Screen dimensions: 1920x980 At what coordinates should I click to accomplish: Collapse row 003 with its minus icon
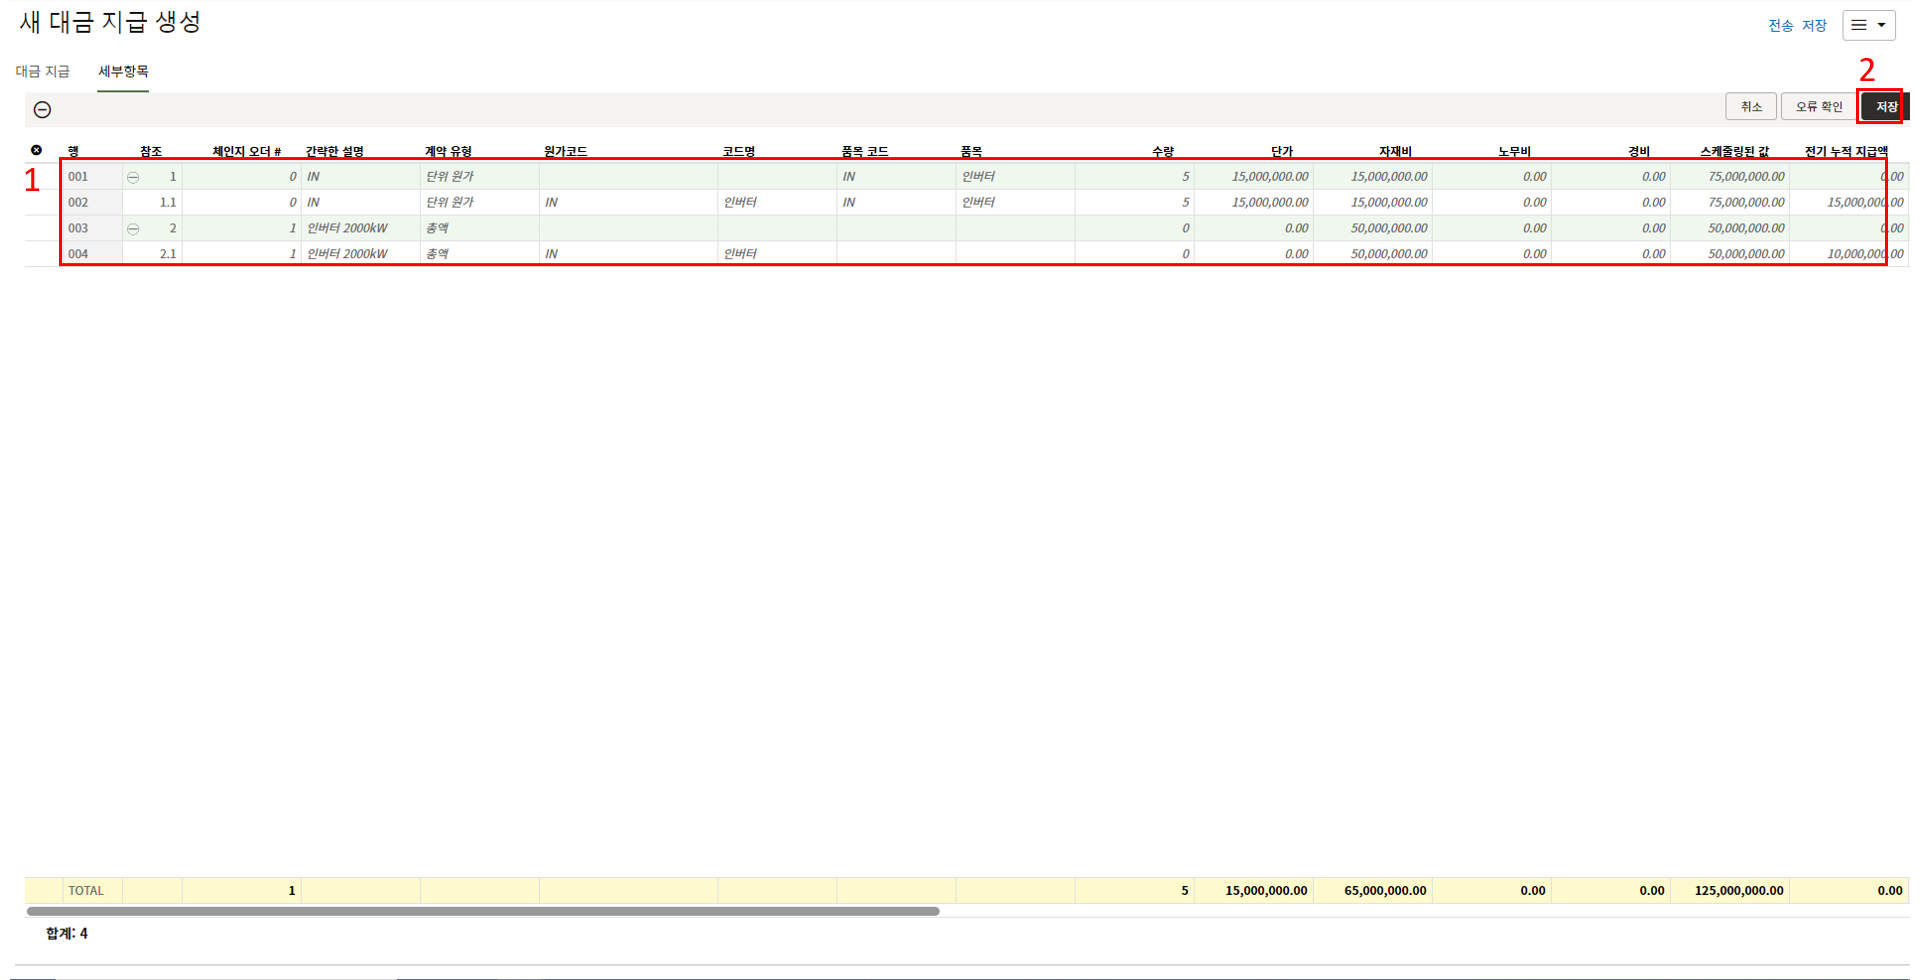(133, 229)
